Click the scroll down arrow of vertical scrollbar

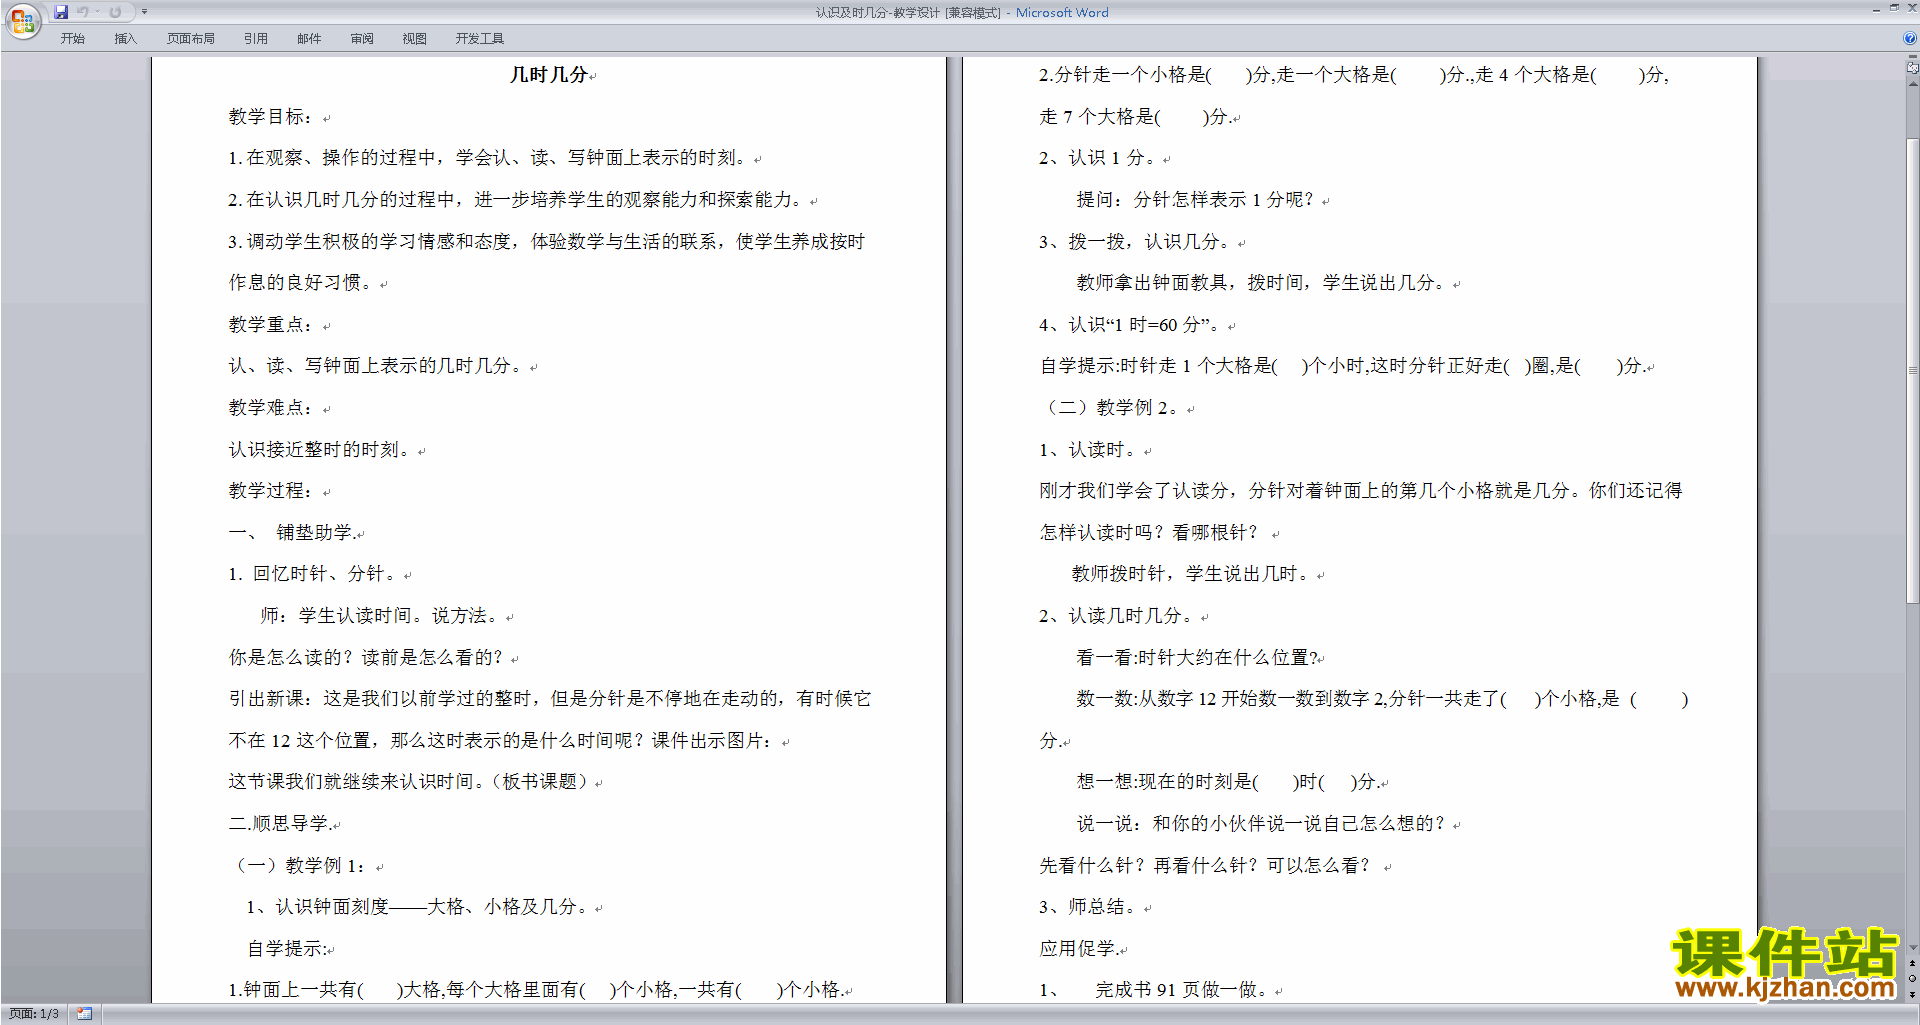click(1912, 947)
